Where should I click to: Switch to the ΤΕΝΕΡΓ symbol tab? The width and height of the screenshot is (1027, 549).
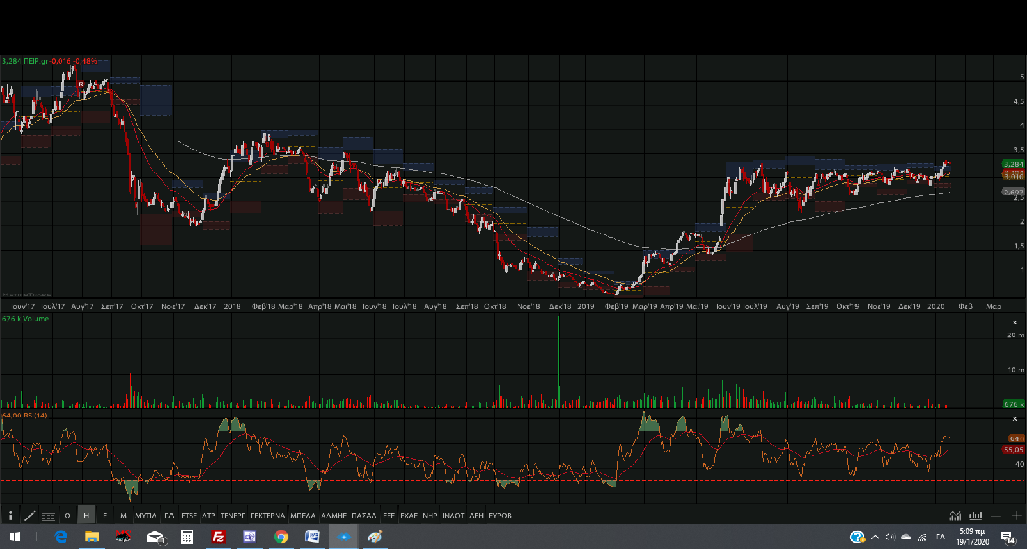click(233, 515)
